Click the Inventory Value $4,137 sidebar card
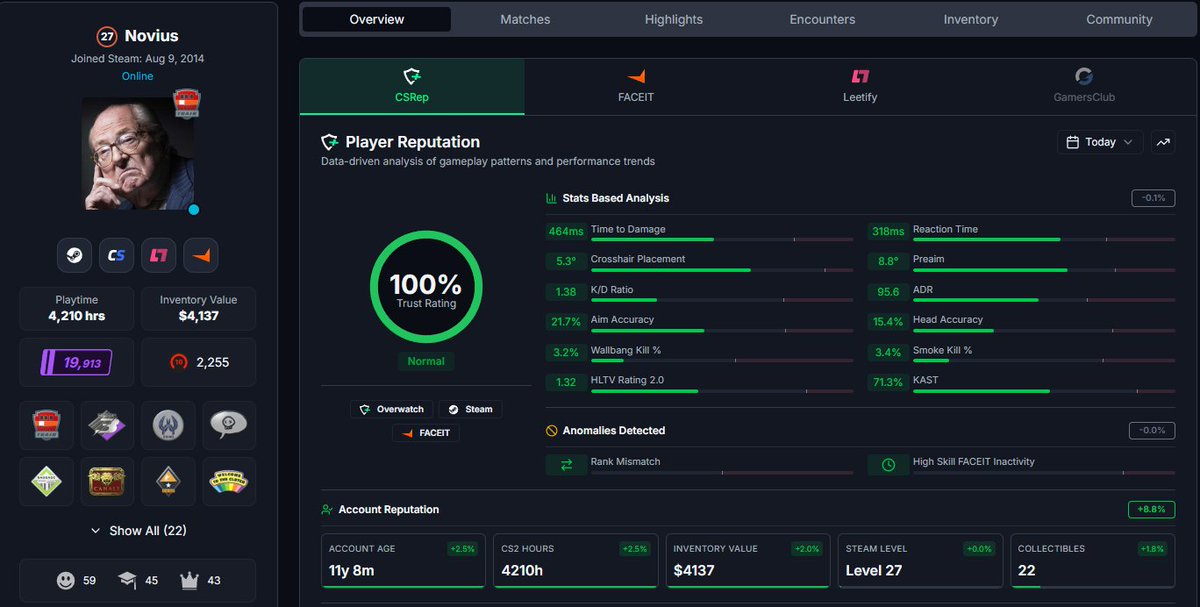Viewport: 1200px width, 607px height. click(x=198, y=309)
